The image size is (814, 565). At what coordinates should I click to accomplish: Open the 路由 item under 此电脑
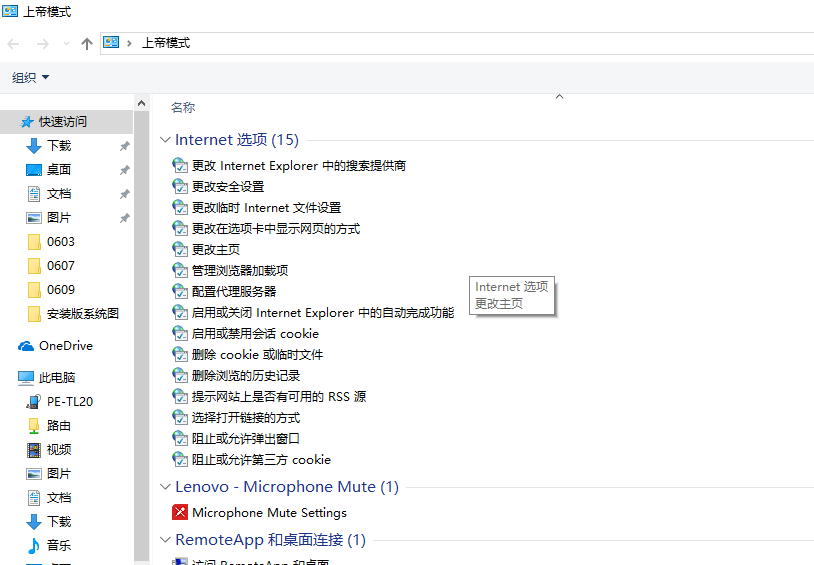pyautogui.click(x=59, y=426)
